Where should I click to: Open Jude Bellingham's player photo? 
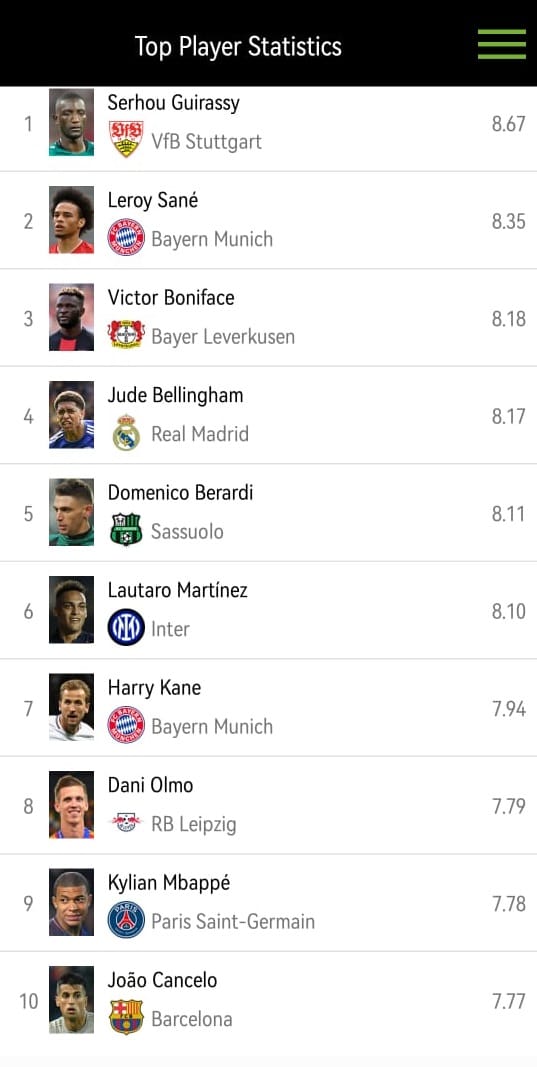tap(71, 414)
